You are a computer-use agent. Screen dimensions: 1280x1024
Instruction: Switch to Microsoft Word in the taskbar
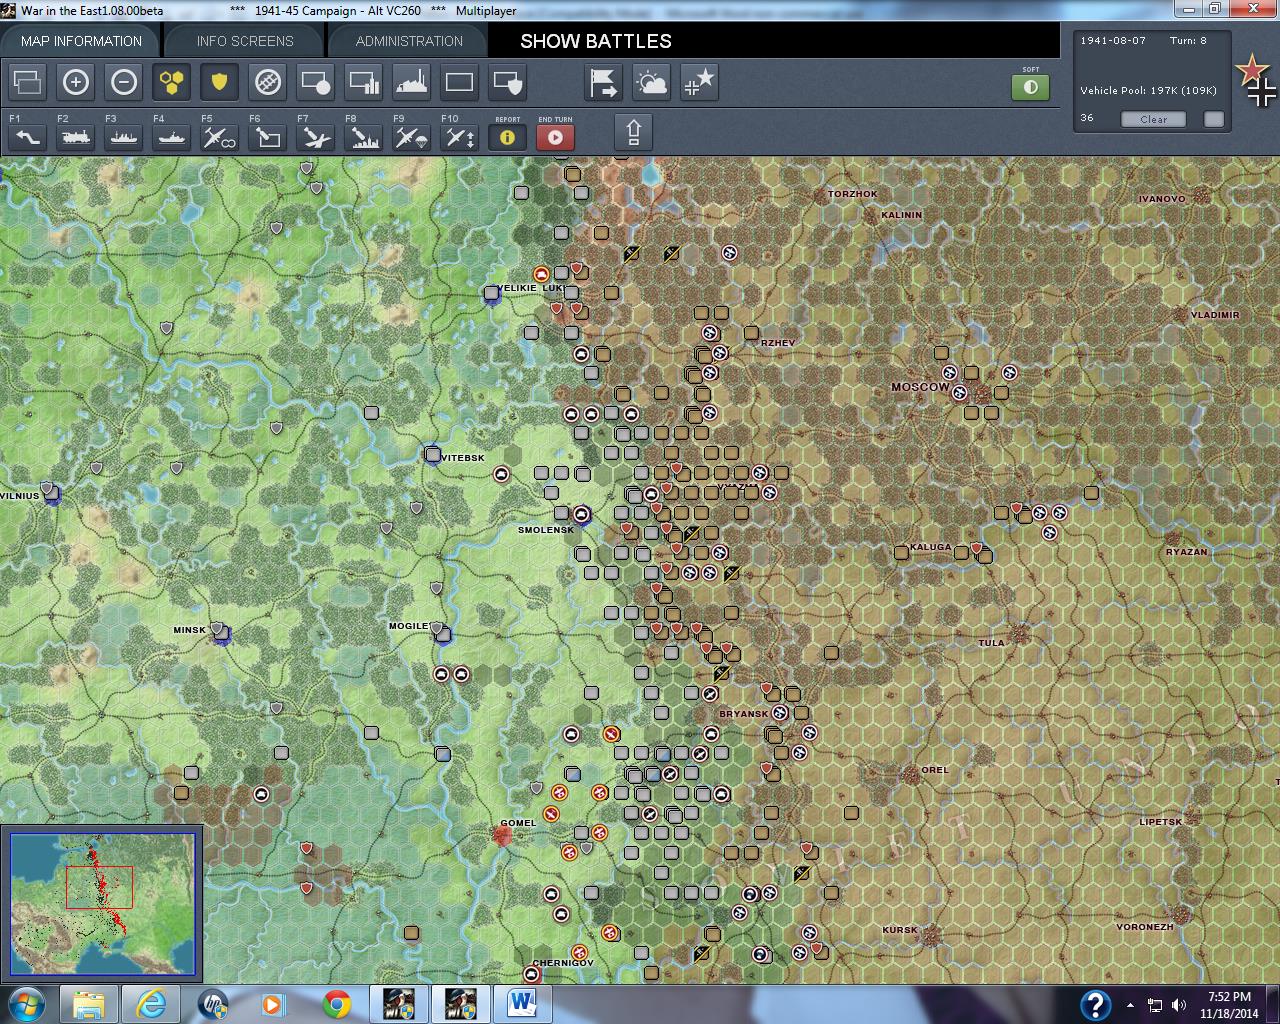(x=522, y=1004)
